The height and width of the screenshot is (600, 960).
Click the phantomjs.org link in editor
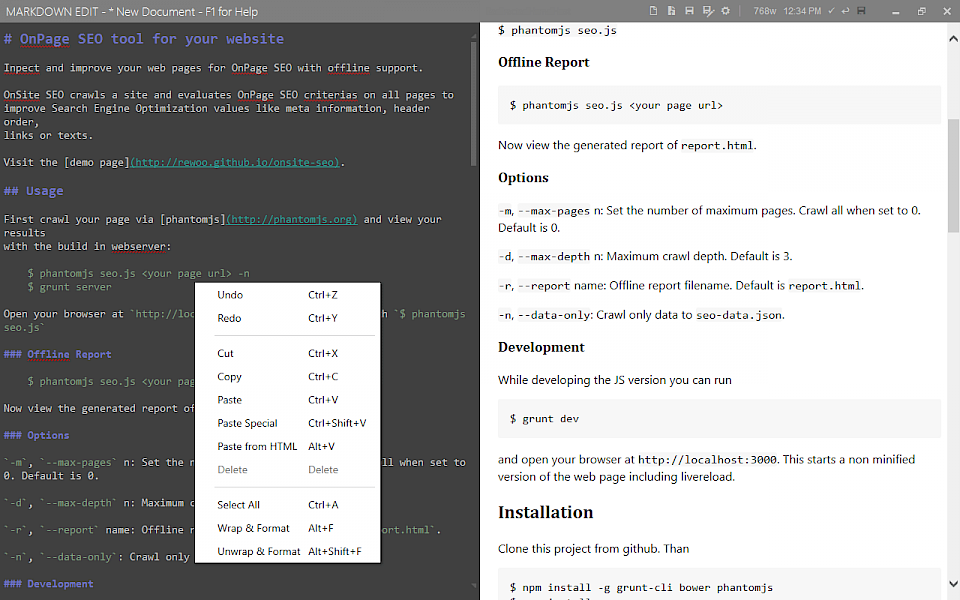click(x=291, y=219)
